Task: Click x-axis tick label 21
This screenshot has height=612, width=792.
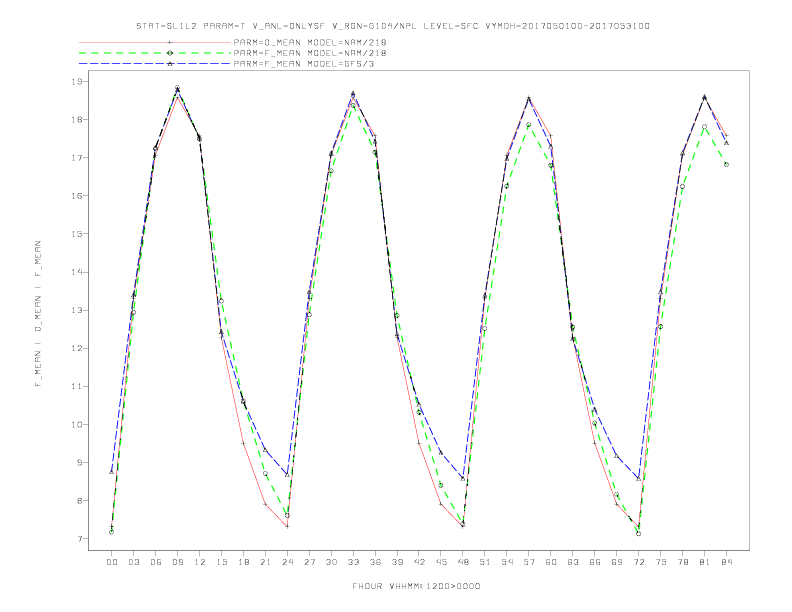Action: click(265, 562)
